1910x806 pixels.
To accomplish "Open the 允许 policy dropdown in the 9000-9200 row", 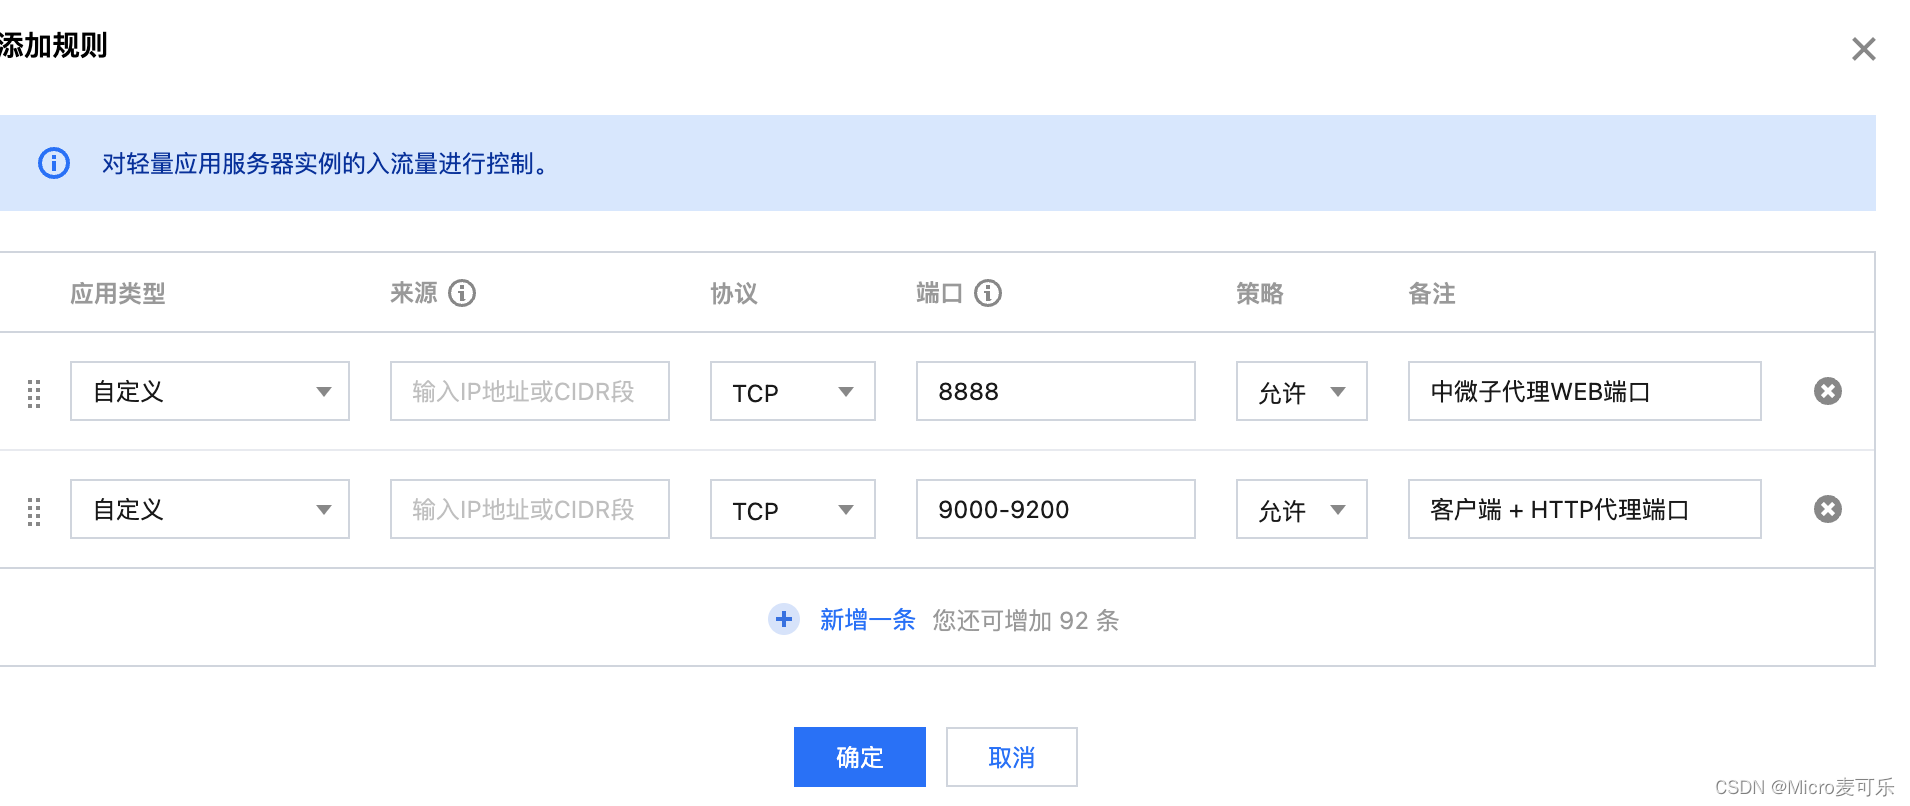I will tap(1302, 509).
